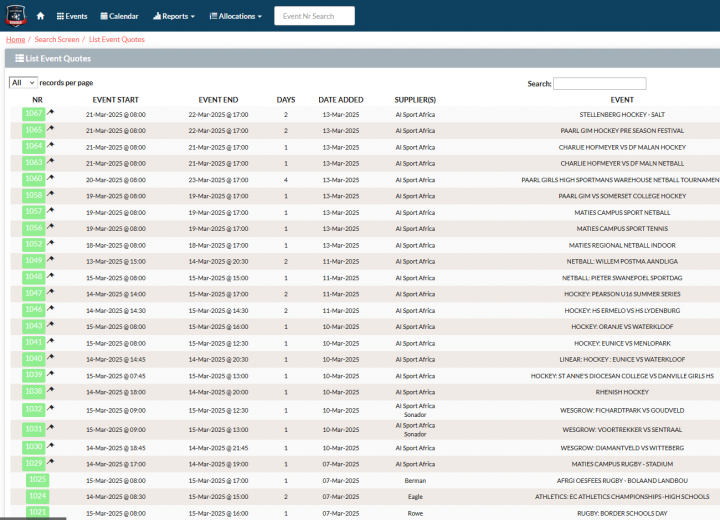Viewport: 720px width, 520px height.
Task: Open quote number 1060 badge
Action: coord(34,179)
